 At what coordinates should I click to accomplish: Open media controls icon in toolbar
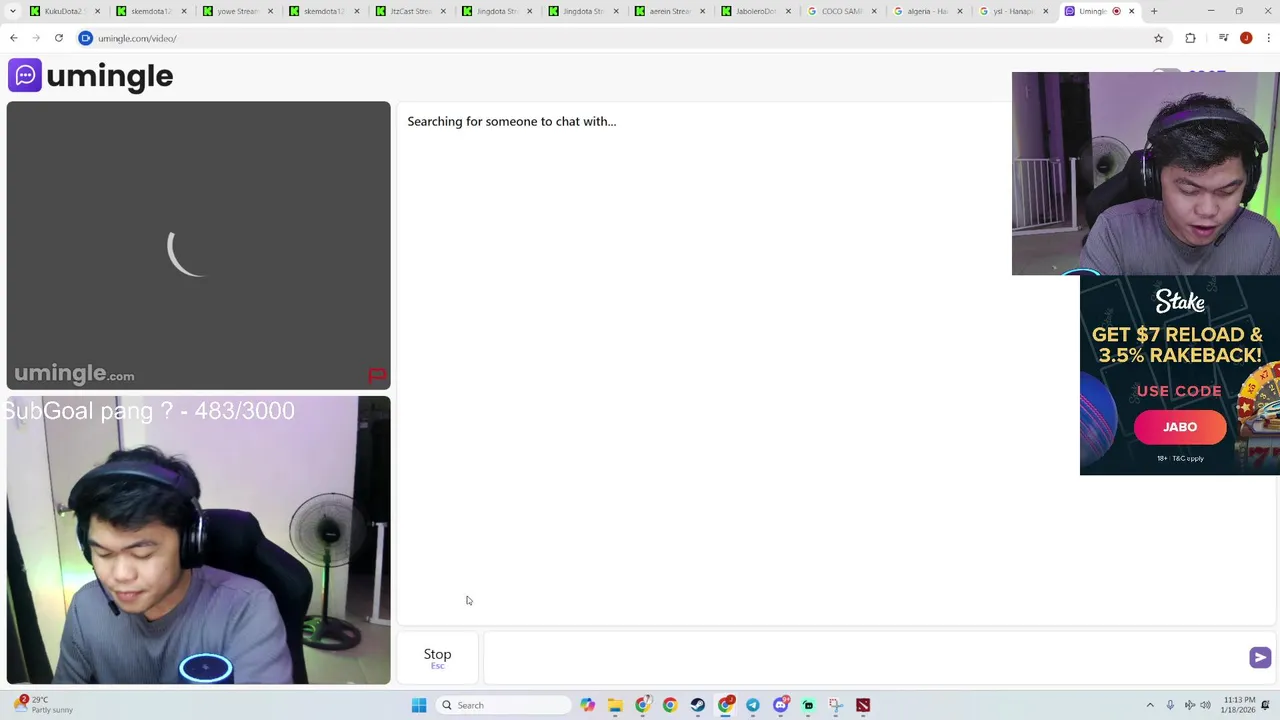click(1223, 38)
